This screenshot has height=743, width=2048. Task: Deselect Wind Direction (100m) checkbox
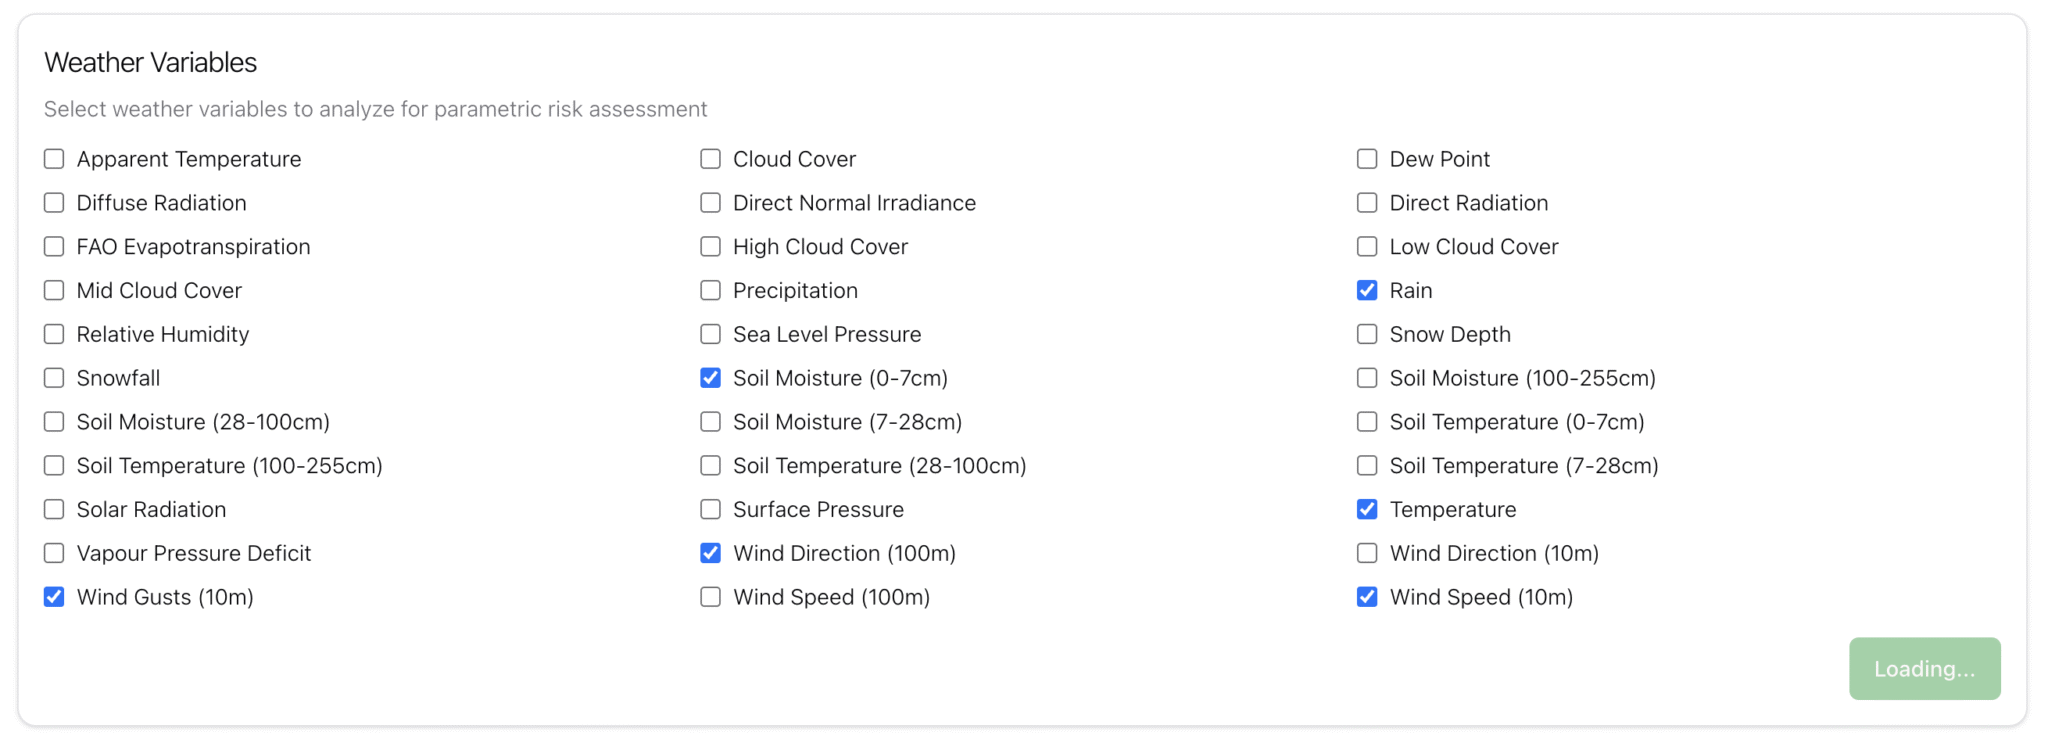click(710, 553)
